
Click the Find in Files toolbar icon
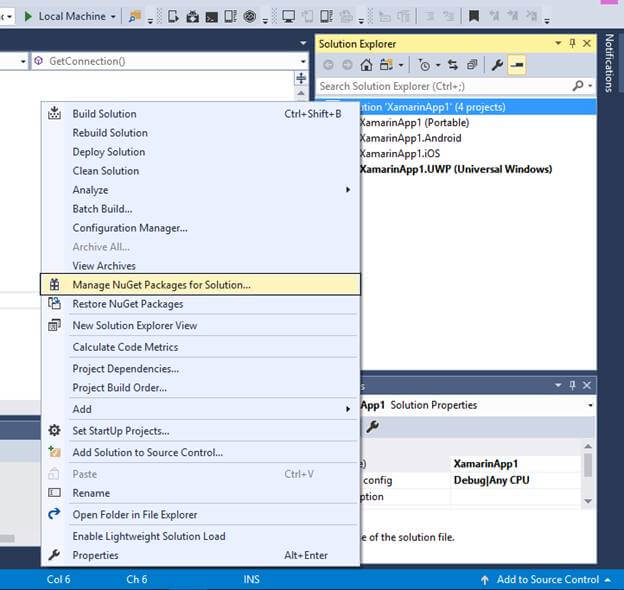pyautogui.click(x=135, y=16)
